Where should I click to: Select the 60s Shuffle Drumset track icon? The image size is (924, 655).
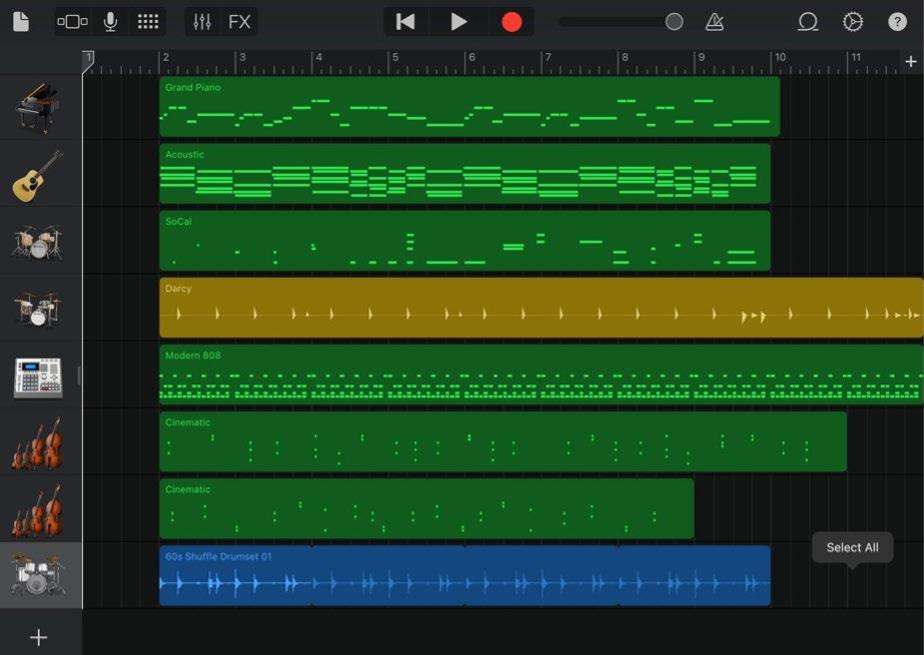tap(38, 575)
